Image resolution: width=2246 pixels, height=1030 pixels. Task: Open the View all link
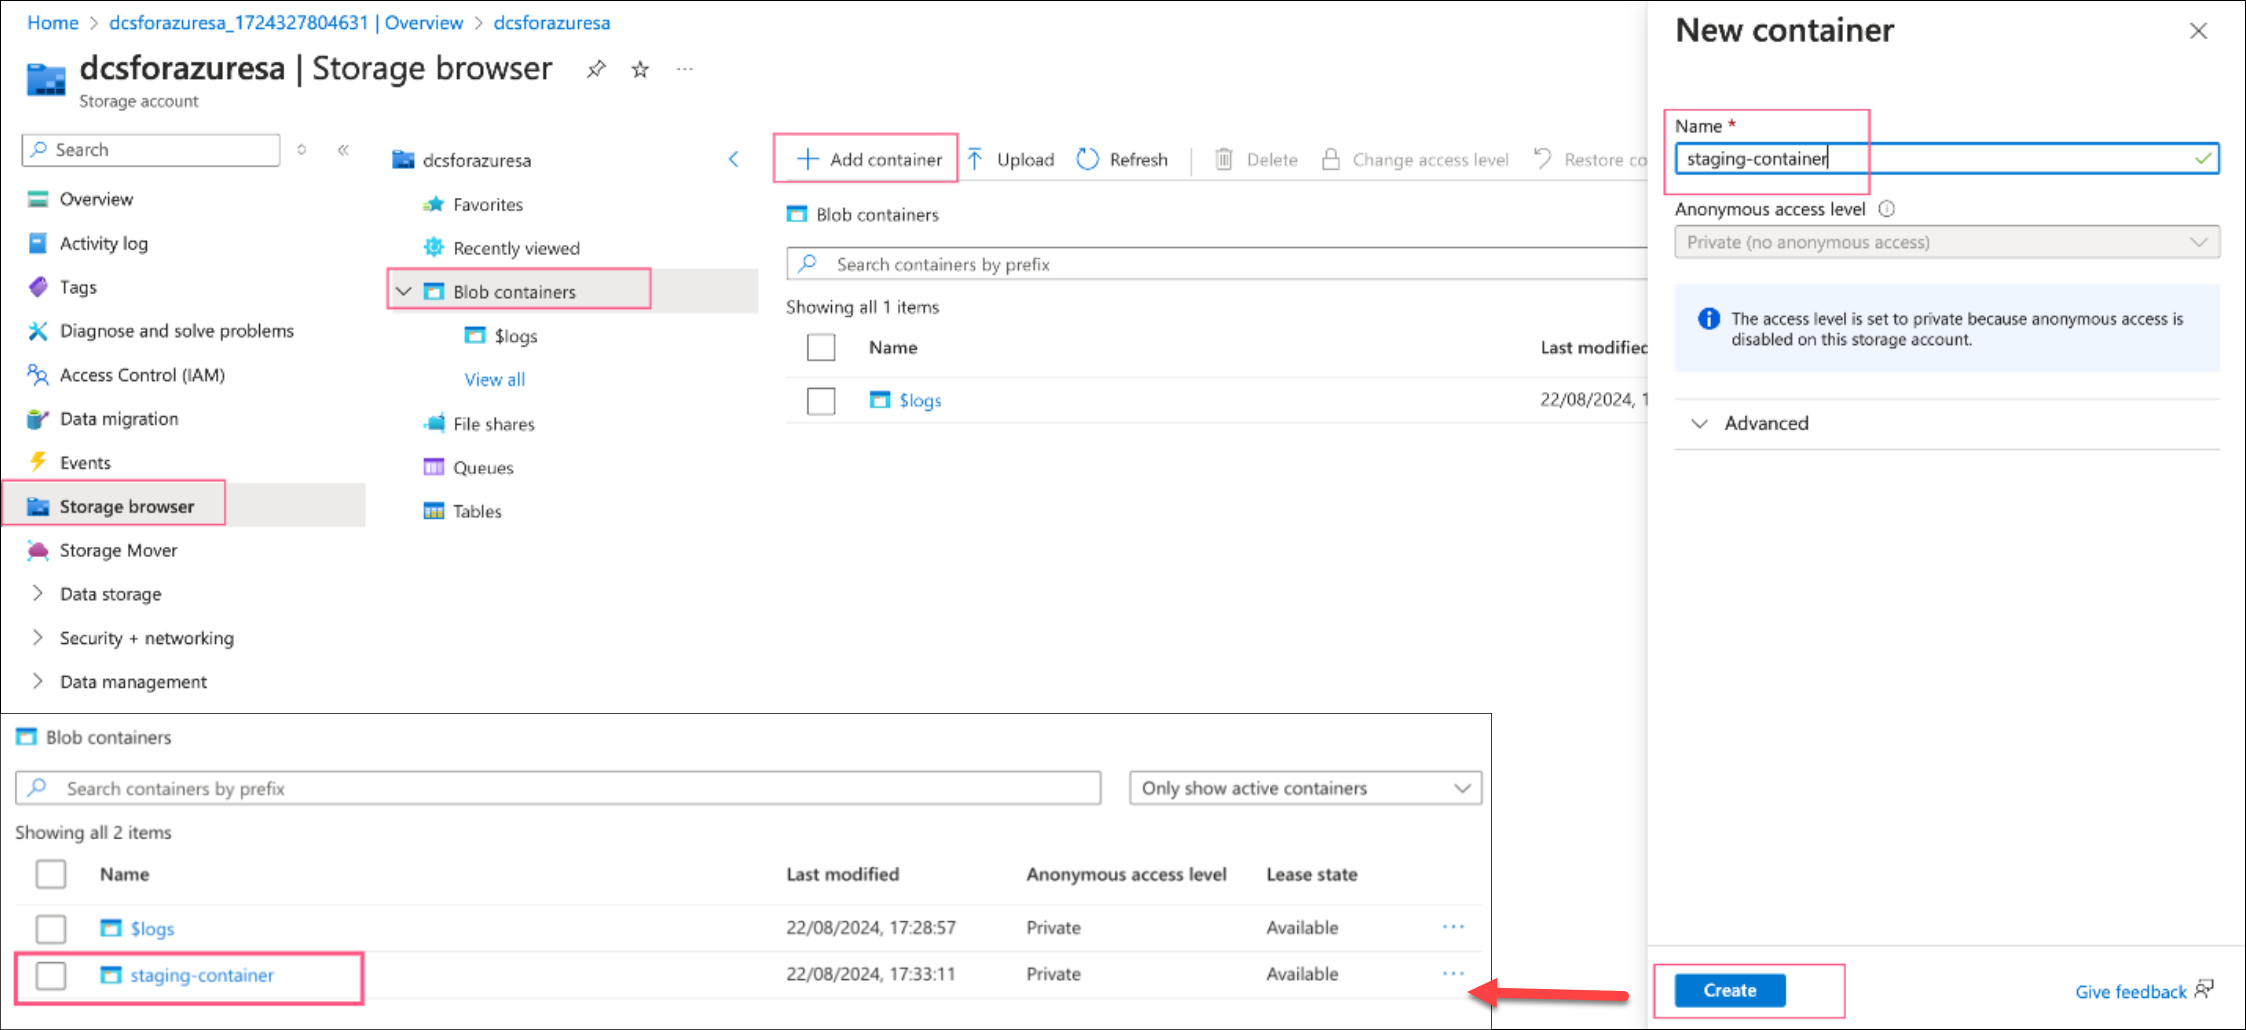point(494,380)
